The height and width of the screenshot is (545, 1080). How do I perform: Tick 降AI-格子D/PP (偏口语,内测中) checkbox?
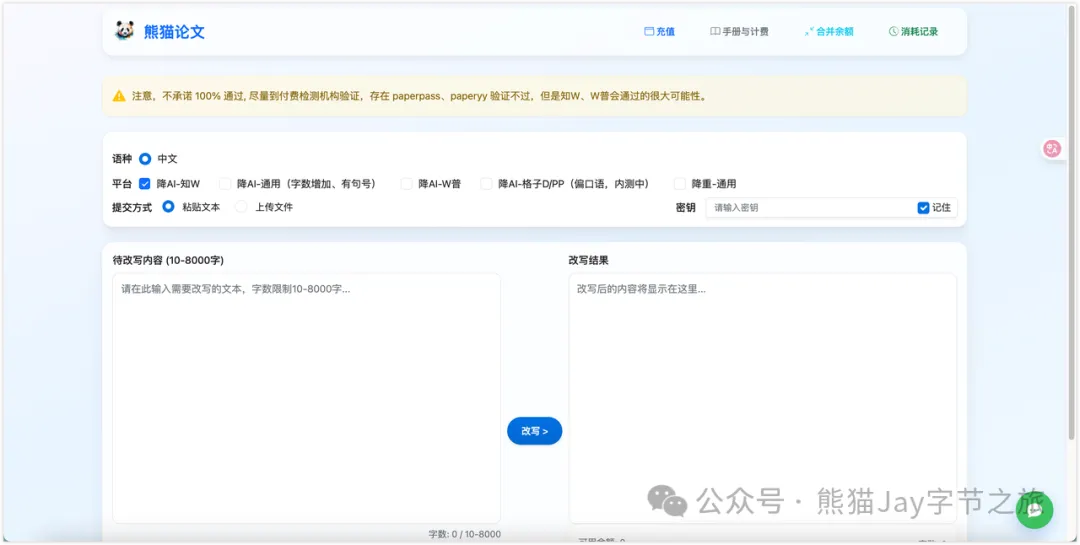click(486, 183)
